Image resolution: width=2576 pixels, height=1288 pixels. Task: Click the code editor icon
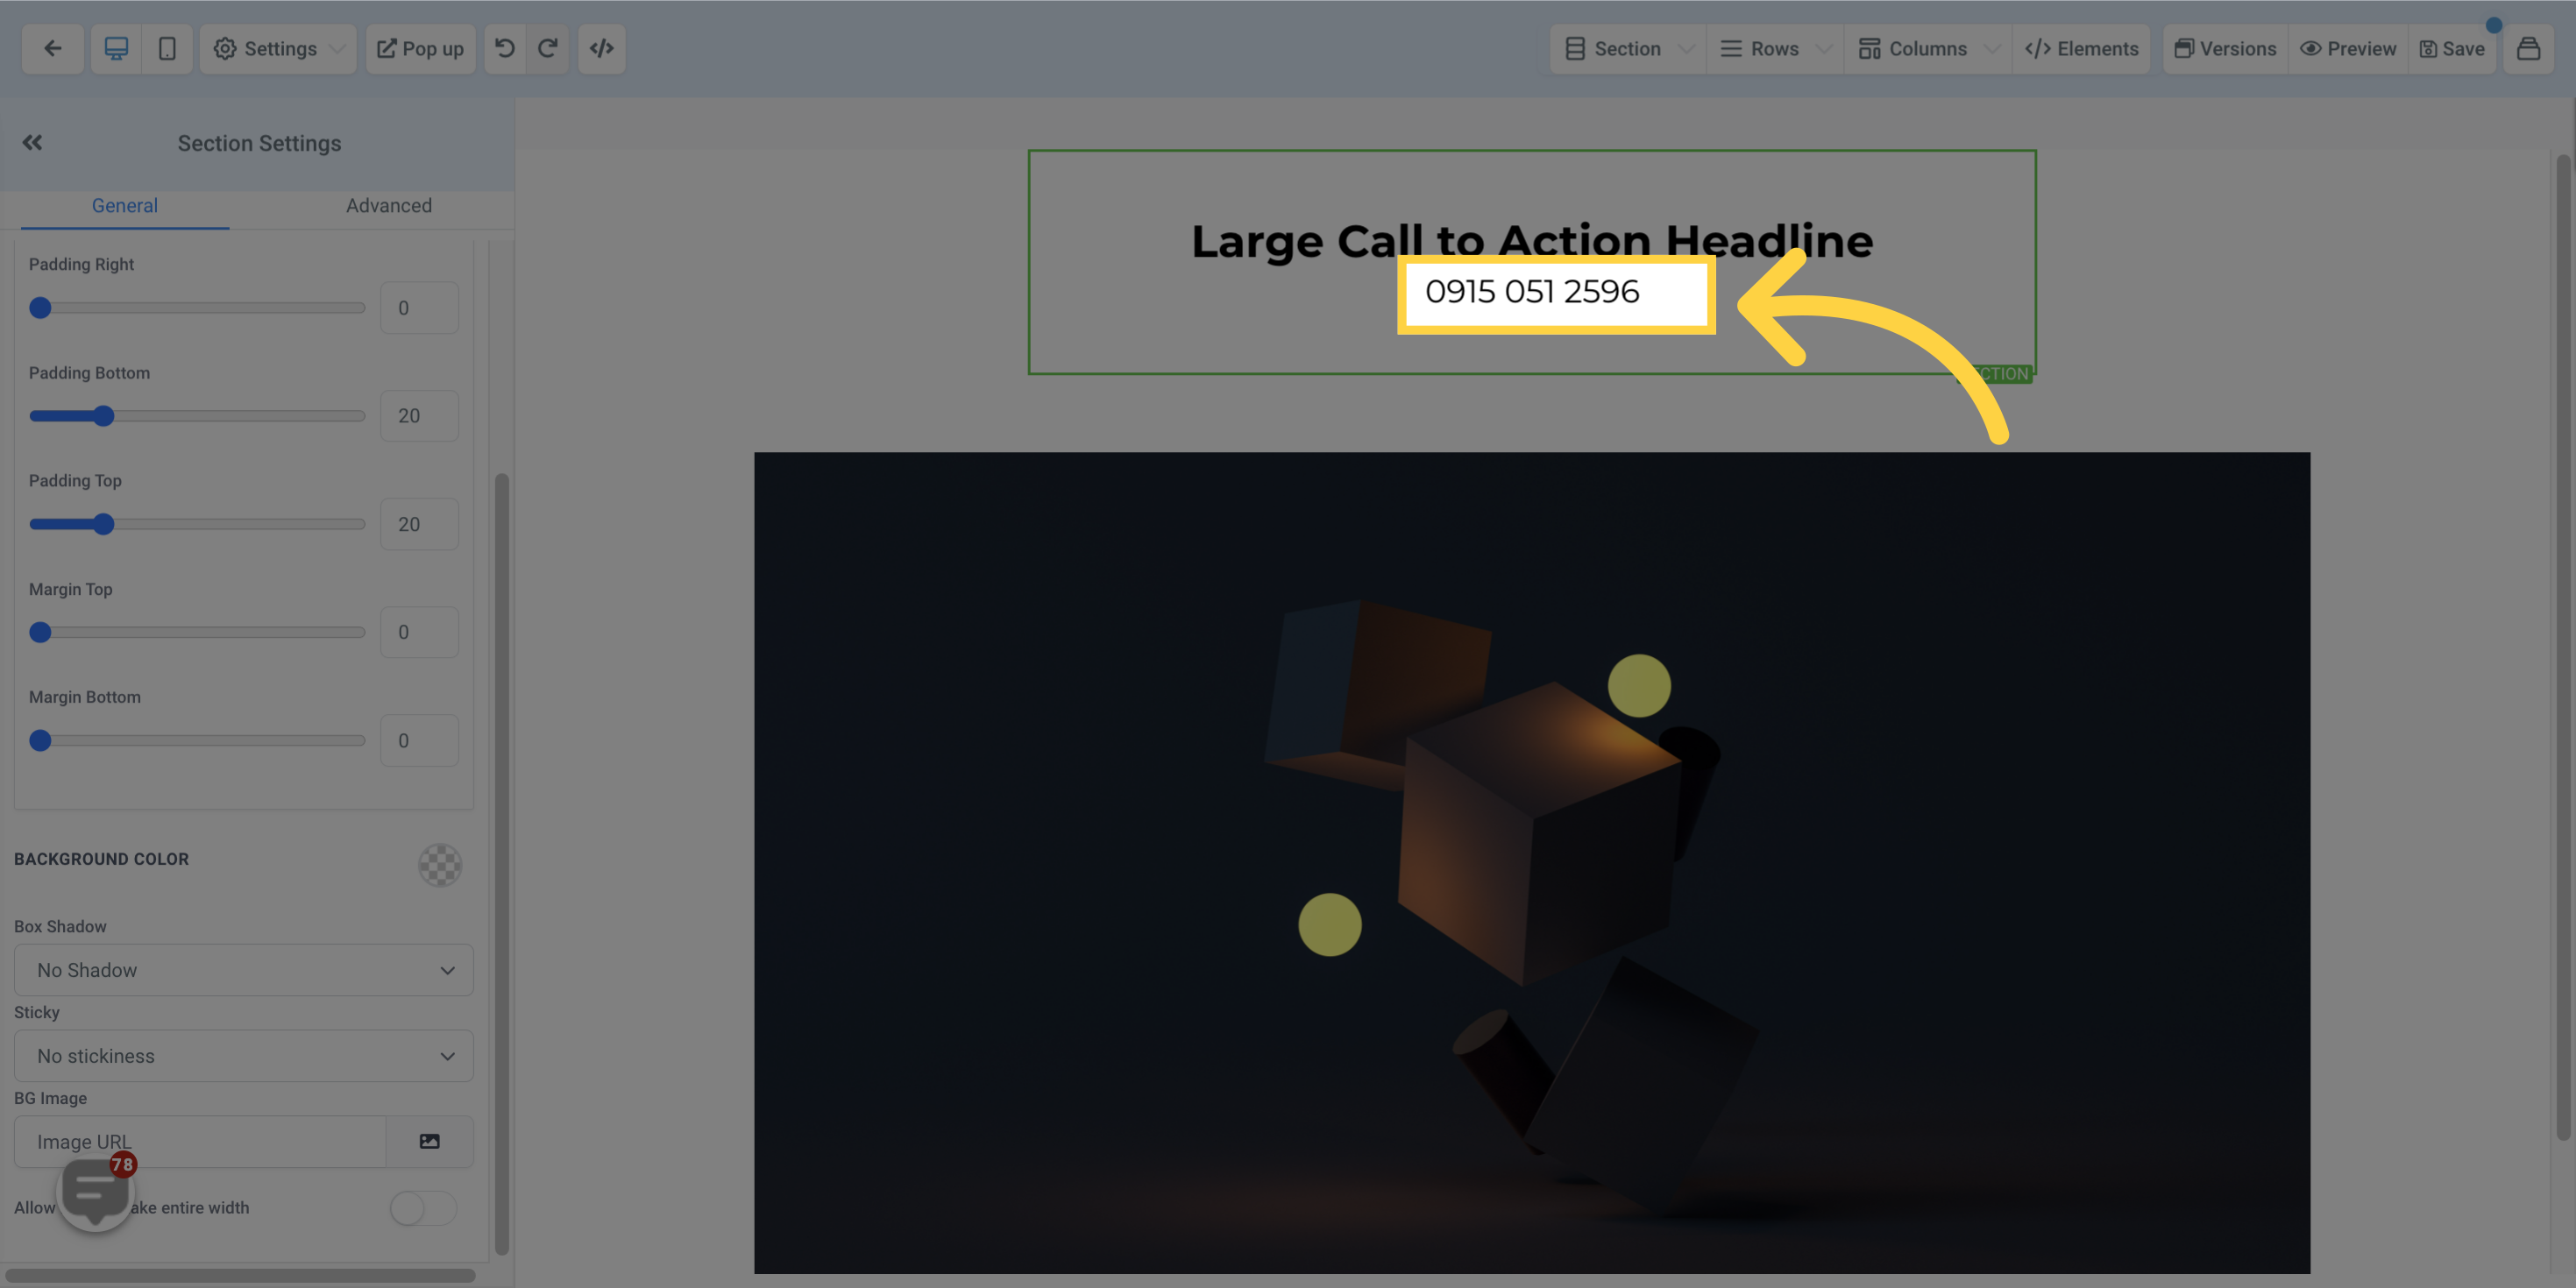click(x=600, y=49)
